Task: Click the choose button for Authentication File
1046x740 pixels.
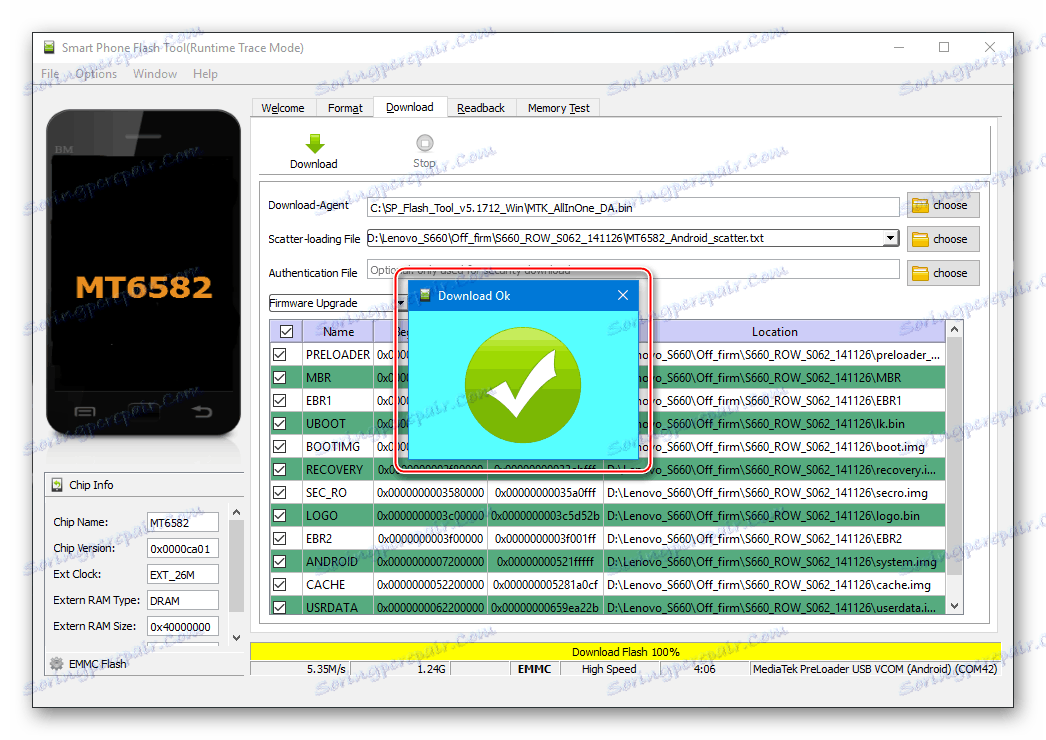Action: (x=942, y=272)
